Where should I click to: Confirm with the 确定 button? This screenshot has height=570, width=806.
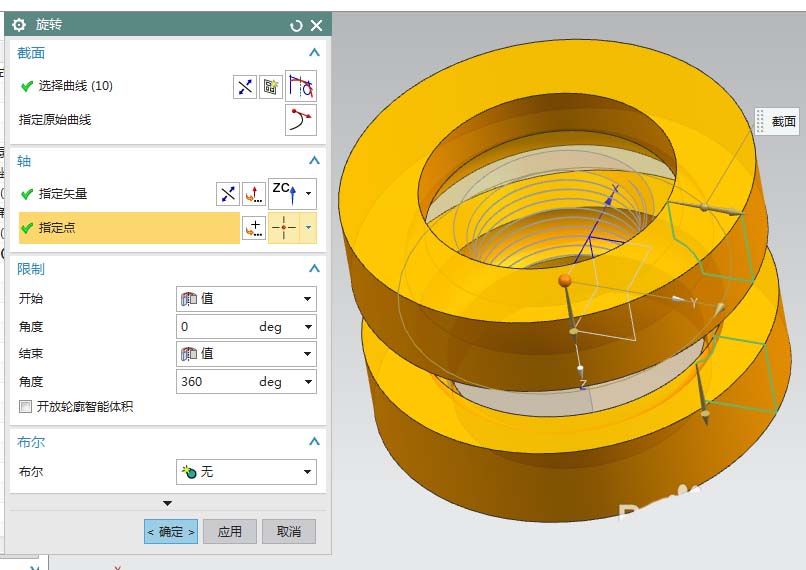(171, 531)
